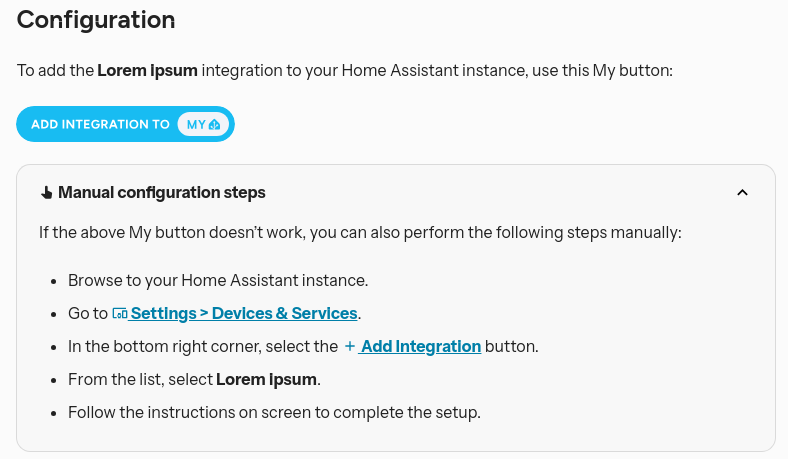Click the Browse to your Home Assistant step
788x459 pixels.
coord(218,281)
